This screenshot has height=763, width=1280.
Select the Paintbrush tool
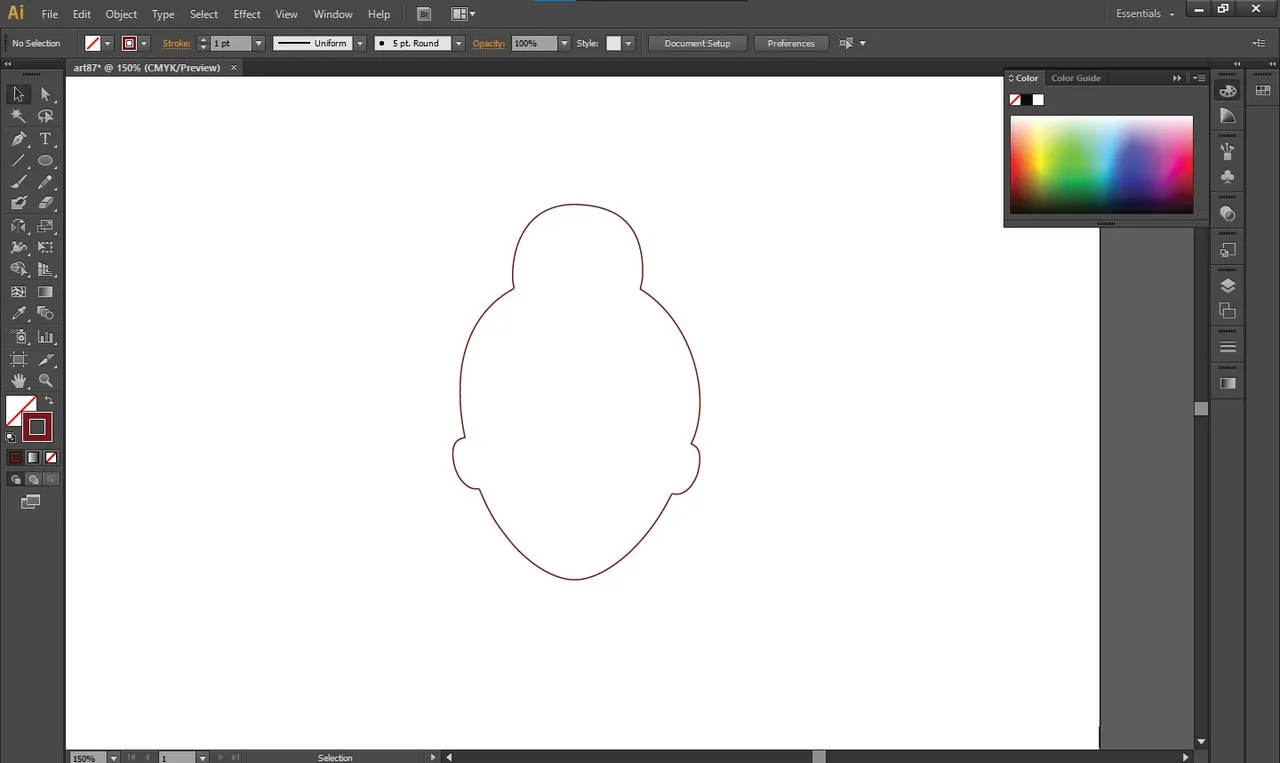coord(18,182)
